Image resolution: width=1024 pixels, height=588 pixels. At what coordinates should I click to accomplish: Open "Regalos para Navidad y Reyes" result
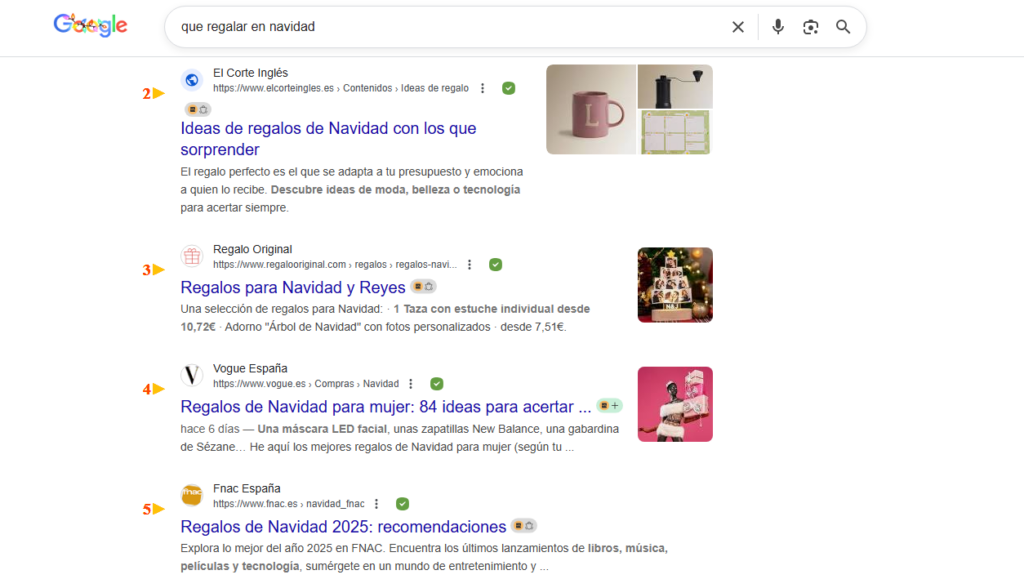294,288
